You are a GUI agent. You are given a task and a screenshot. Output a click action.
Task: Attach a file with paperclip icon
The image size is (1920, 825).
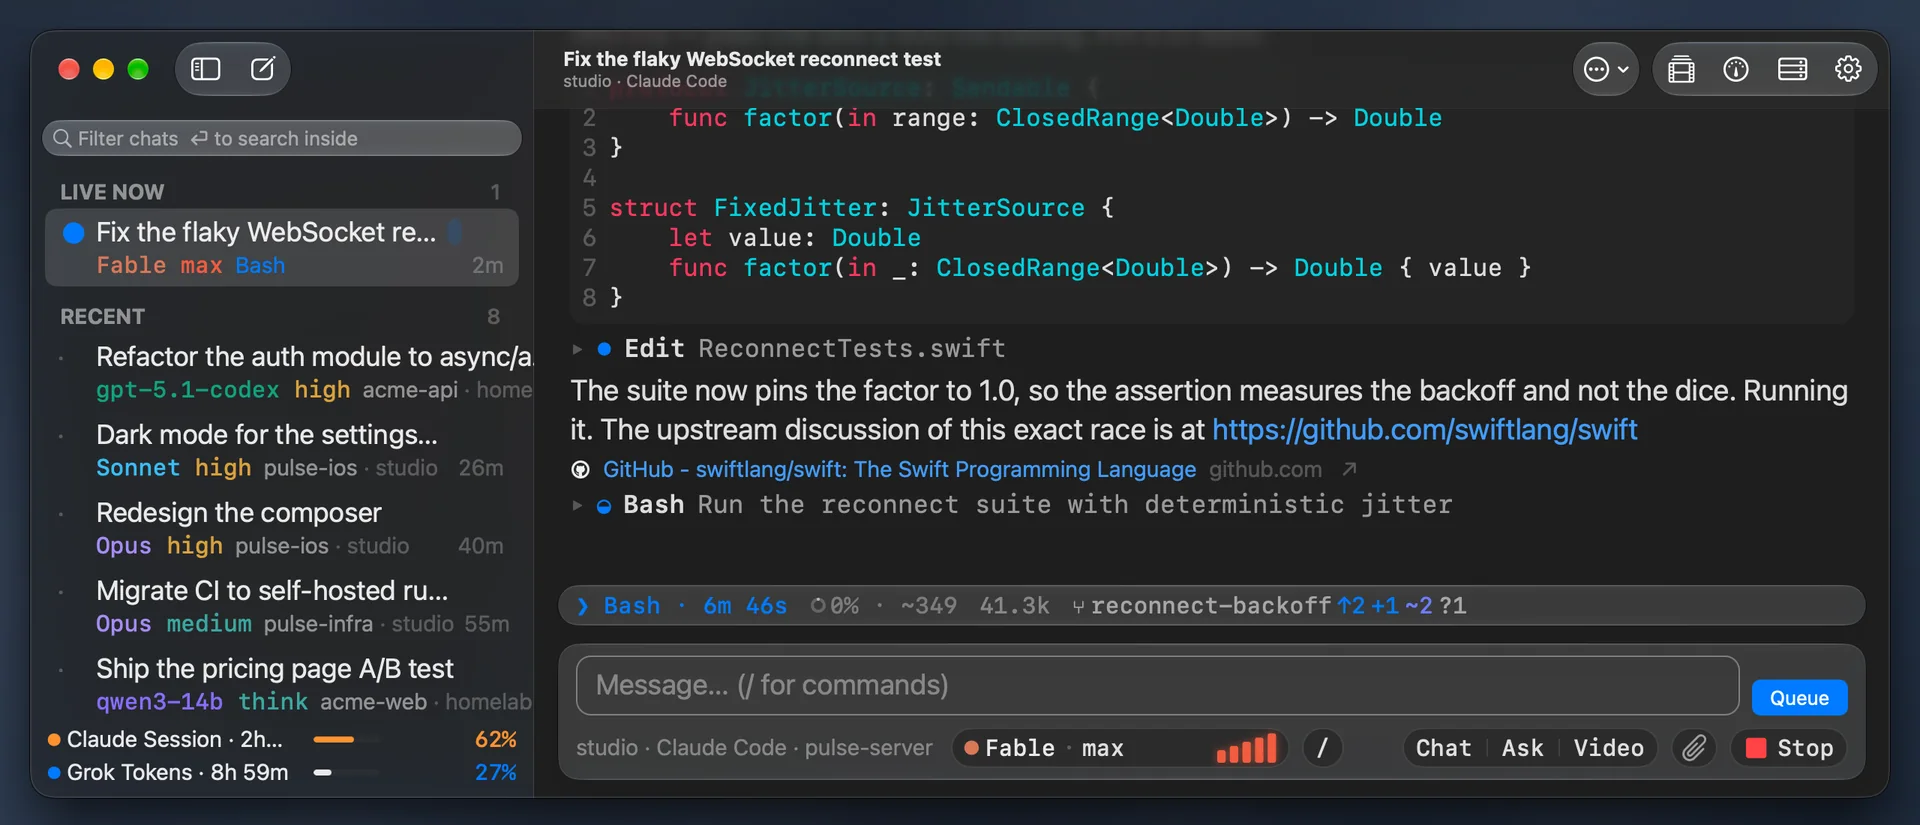pyautogui.click(x=1694, y=748)
